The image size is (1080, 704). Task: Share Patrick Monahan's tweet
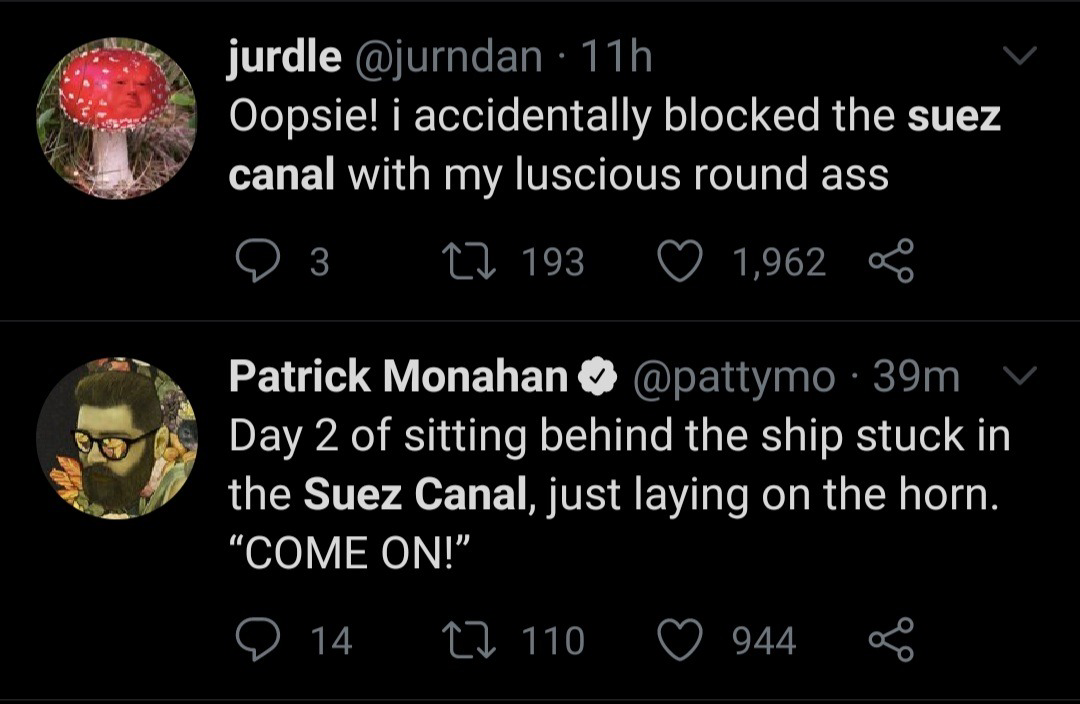click(x=891, y=639)
